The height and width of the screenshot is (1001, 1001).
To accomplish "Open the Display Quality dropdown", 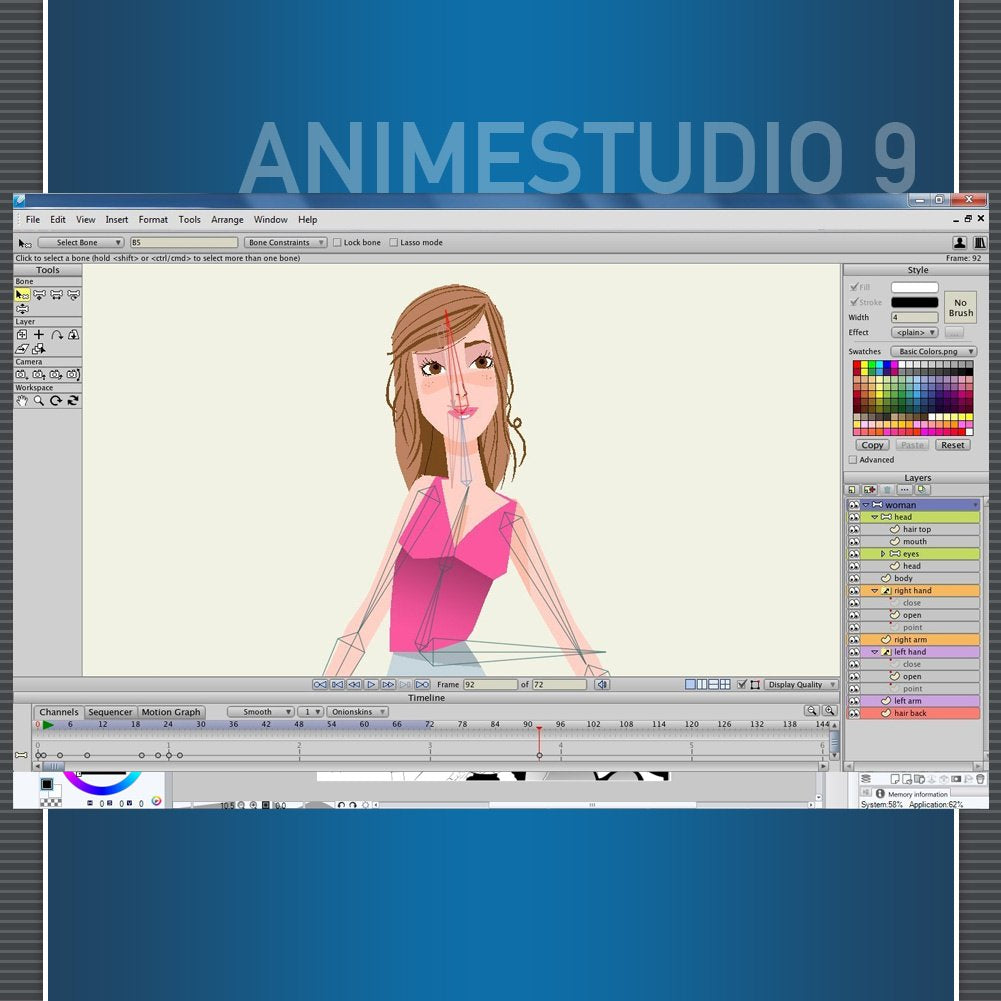I will (x=801, y=684).
